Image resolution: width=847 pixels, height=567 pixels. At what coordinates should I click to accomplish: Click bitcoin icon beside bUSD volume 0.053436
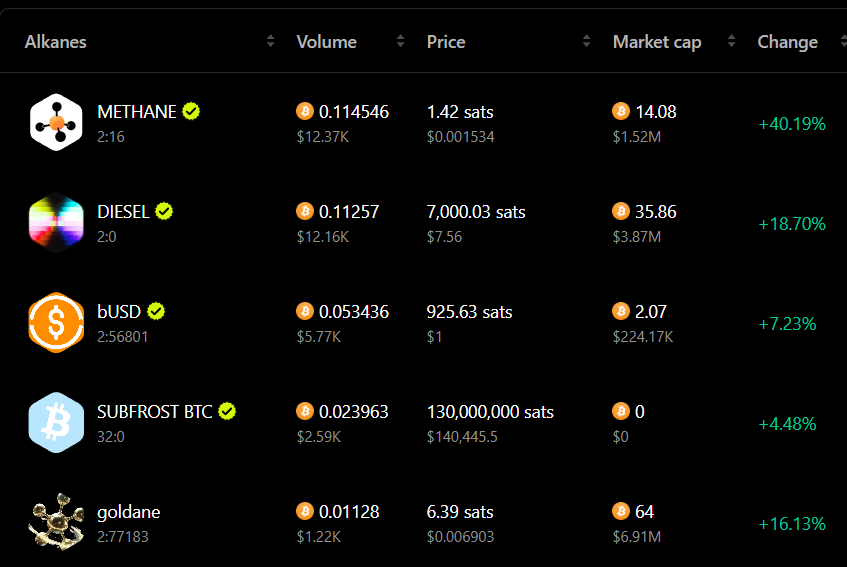pos(305,311)
